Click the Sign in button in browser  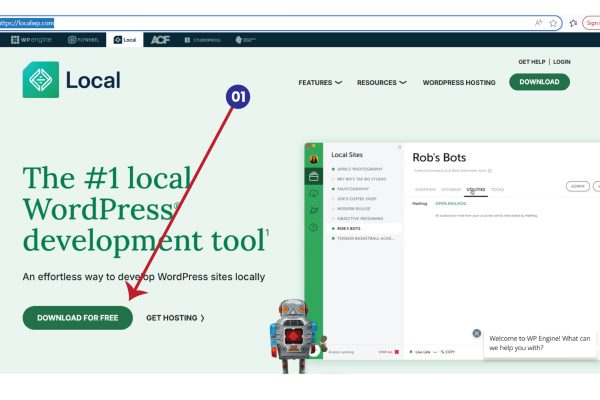(591, 23)
